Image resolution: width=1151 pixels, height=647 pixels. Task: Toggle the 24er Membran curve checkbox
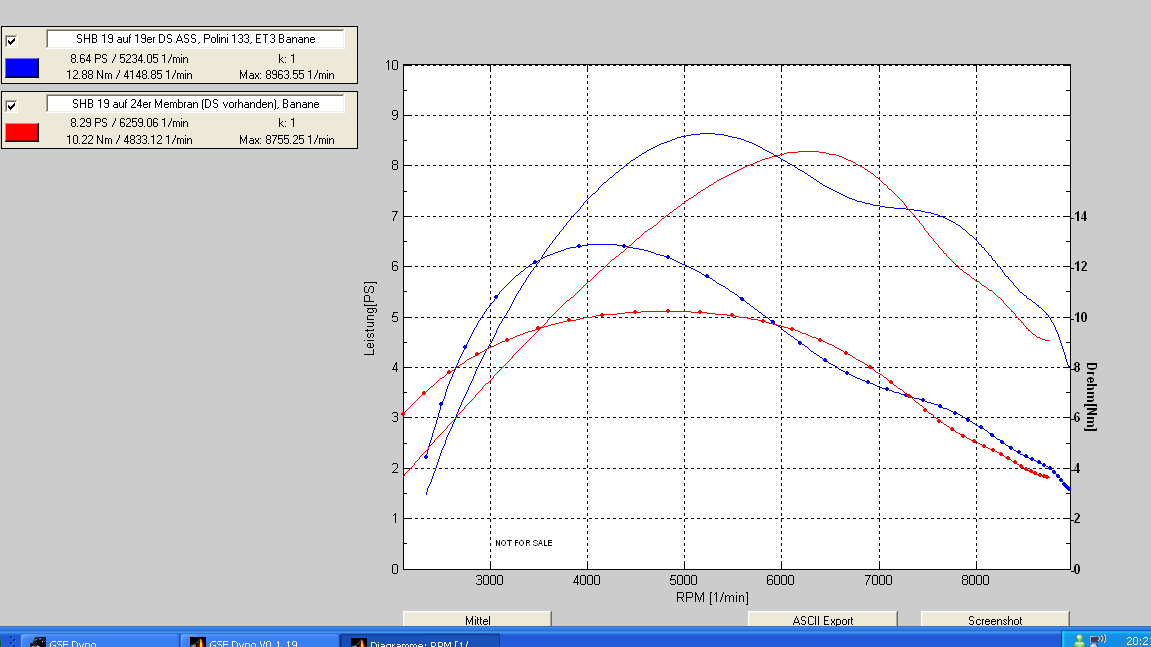pyautogui.click(x=11, y=105)
